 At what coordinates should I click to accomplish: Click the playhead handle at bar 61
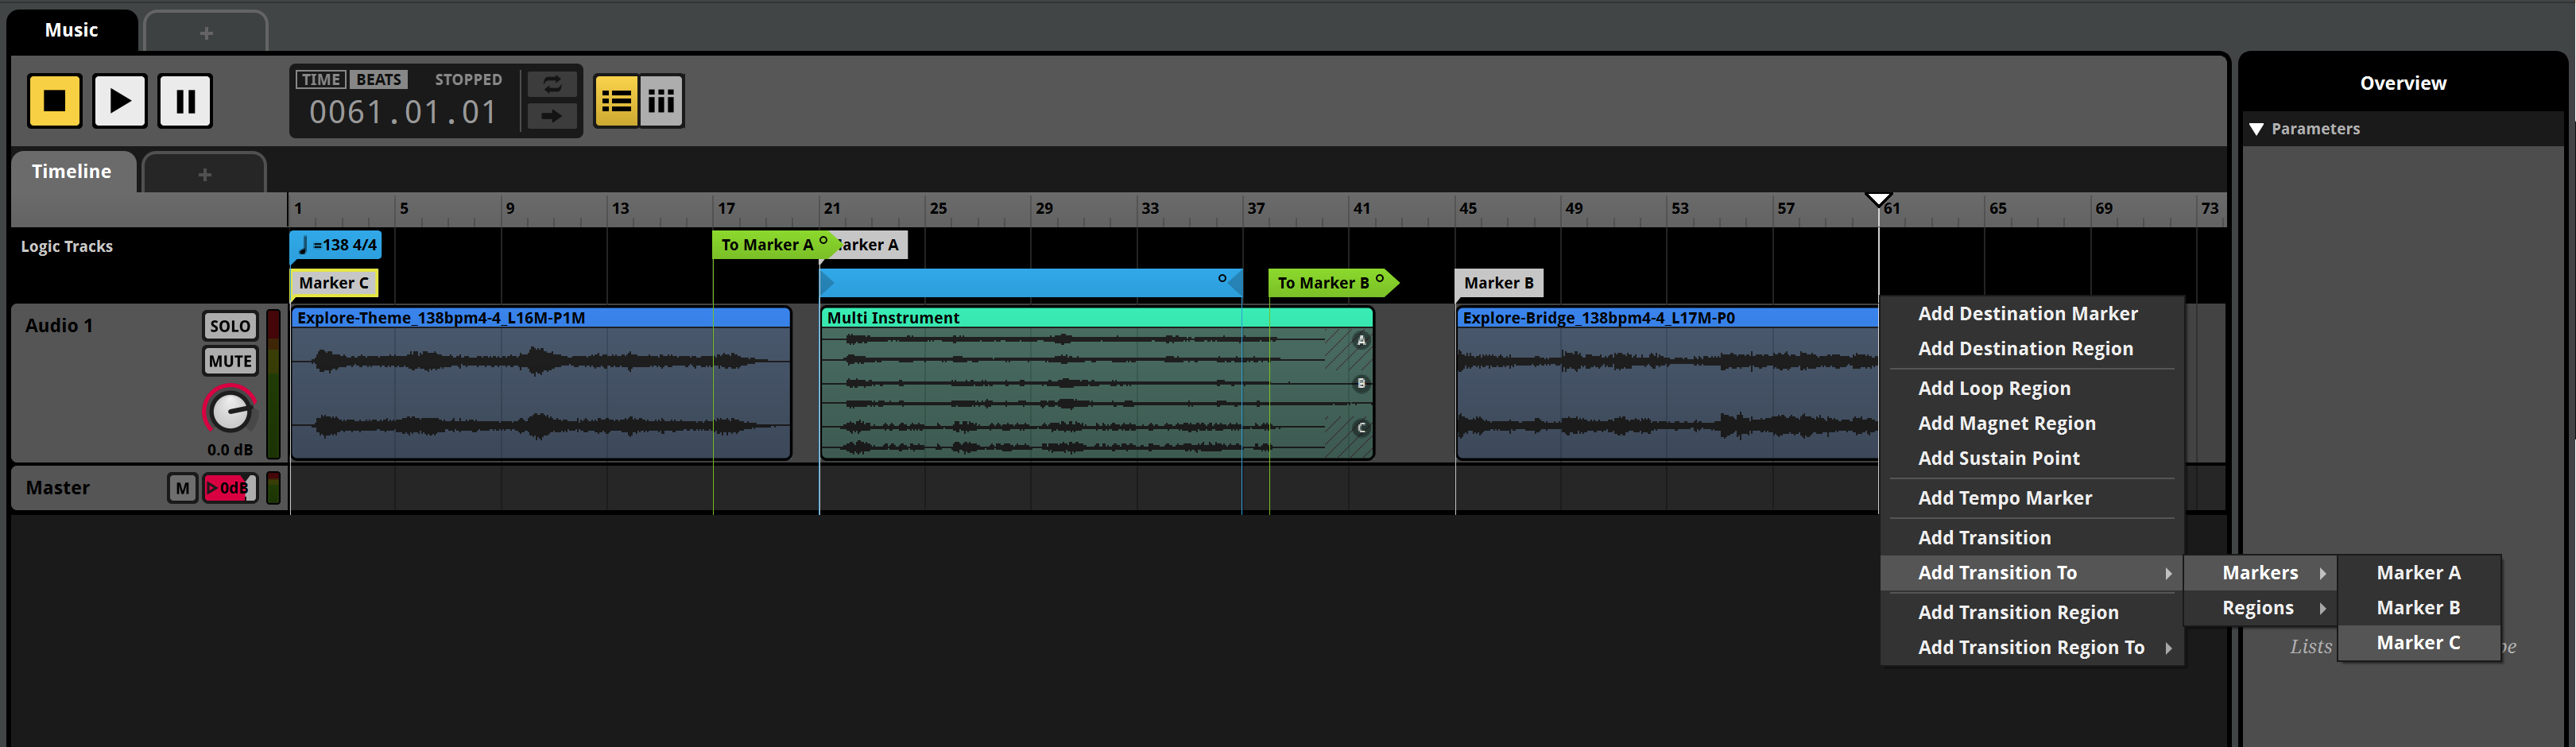tap(1879, 199)
